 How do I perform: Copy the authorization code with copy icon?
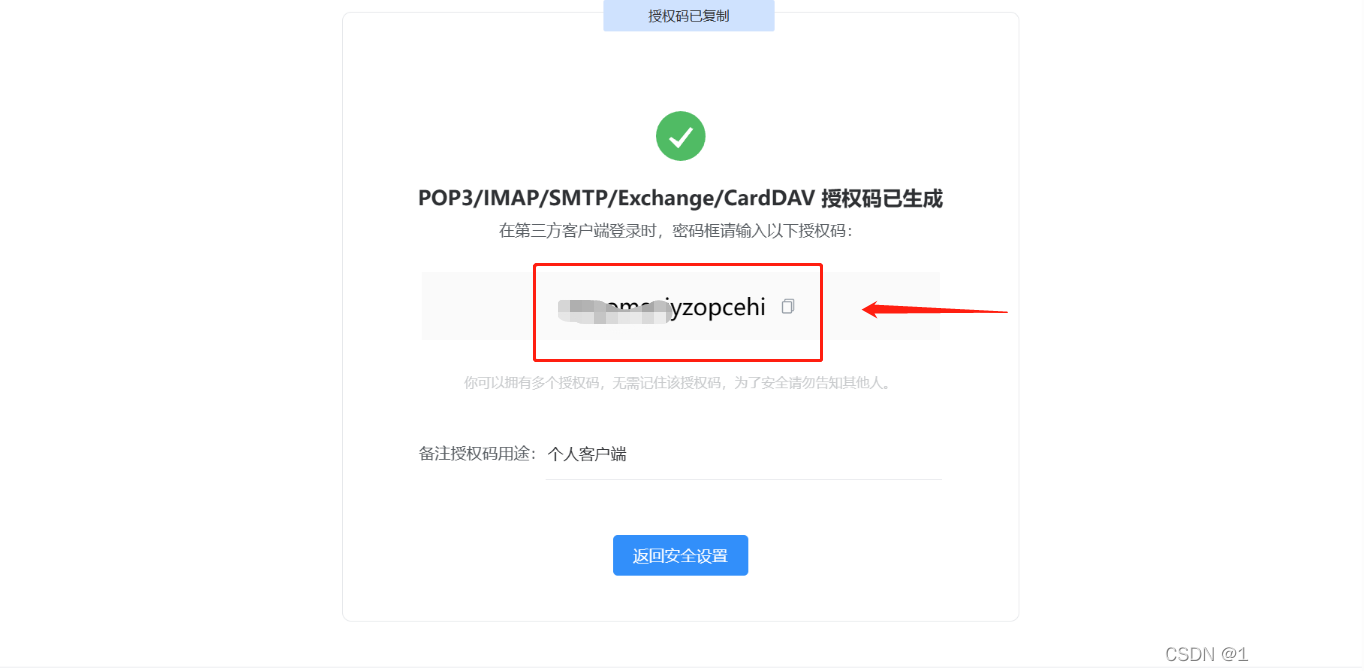[x=788, y=306]
